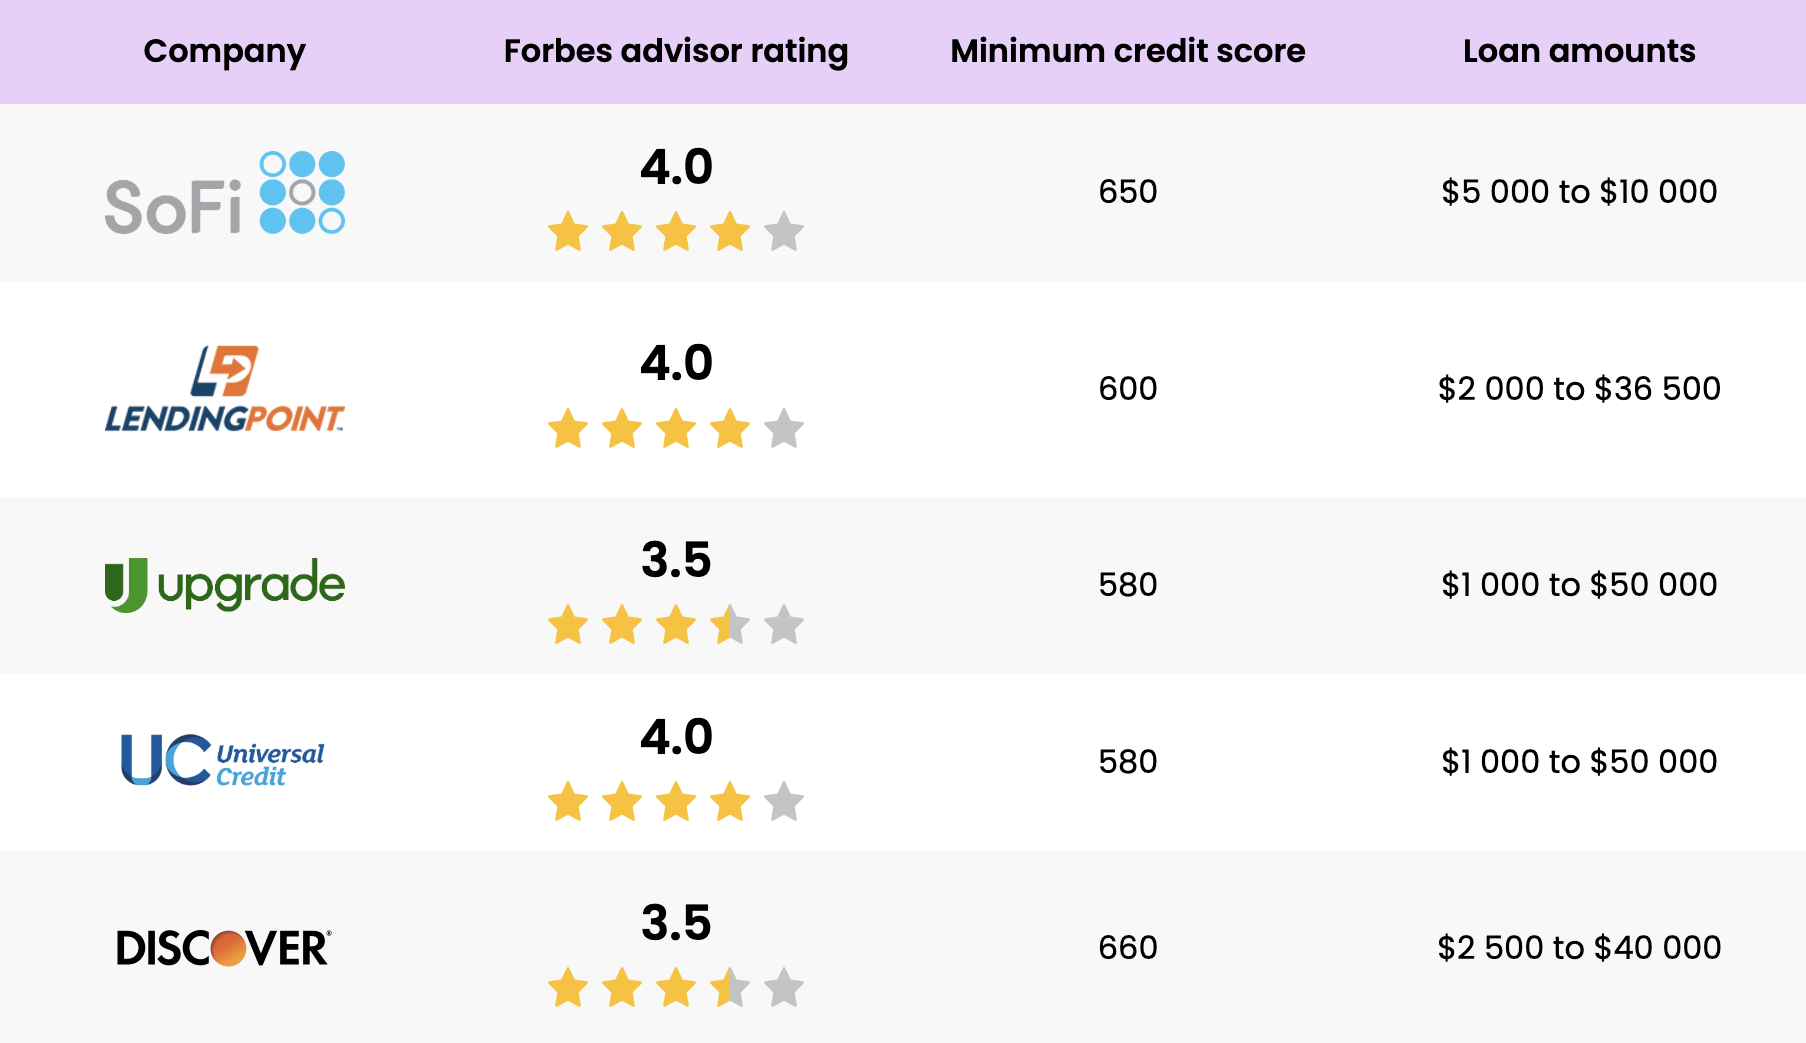Select SoFi's 650 minimum credit score
This screenshot has height=1043, width=1806.
[1128, 191]
